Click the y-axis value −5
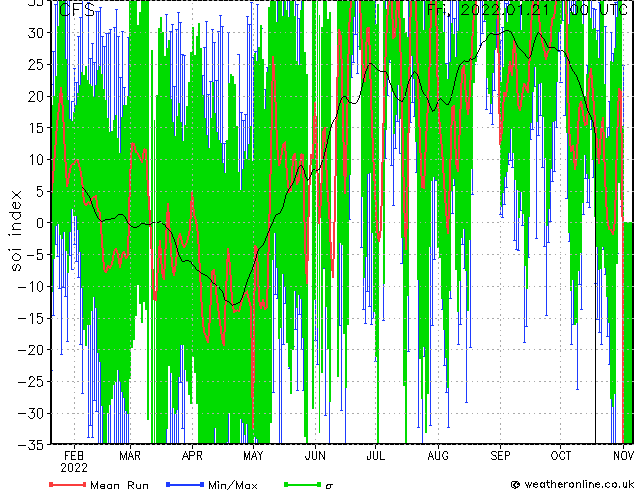634x490 pixels. click(35, 255)
